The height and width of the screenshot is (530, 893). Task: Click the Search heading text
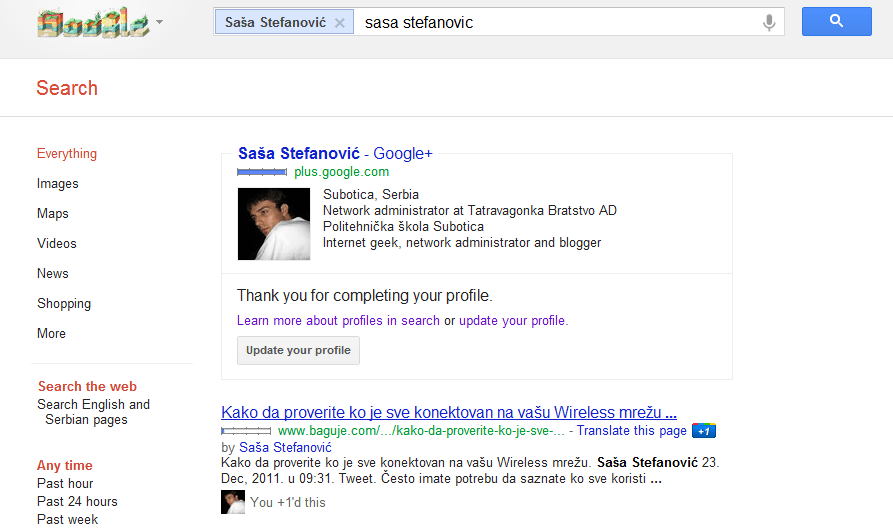coord(67,88)
